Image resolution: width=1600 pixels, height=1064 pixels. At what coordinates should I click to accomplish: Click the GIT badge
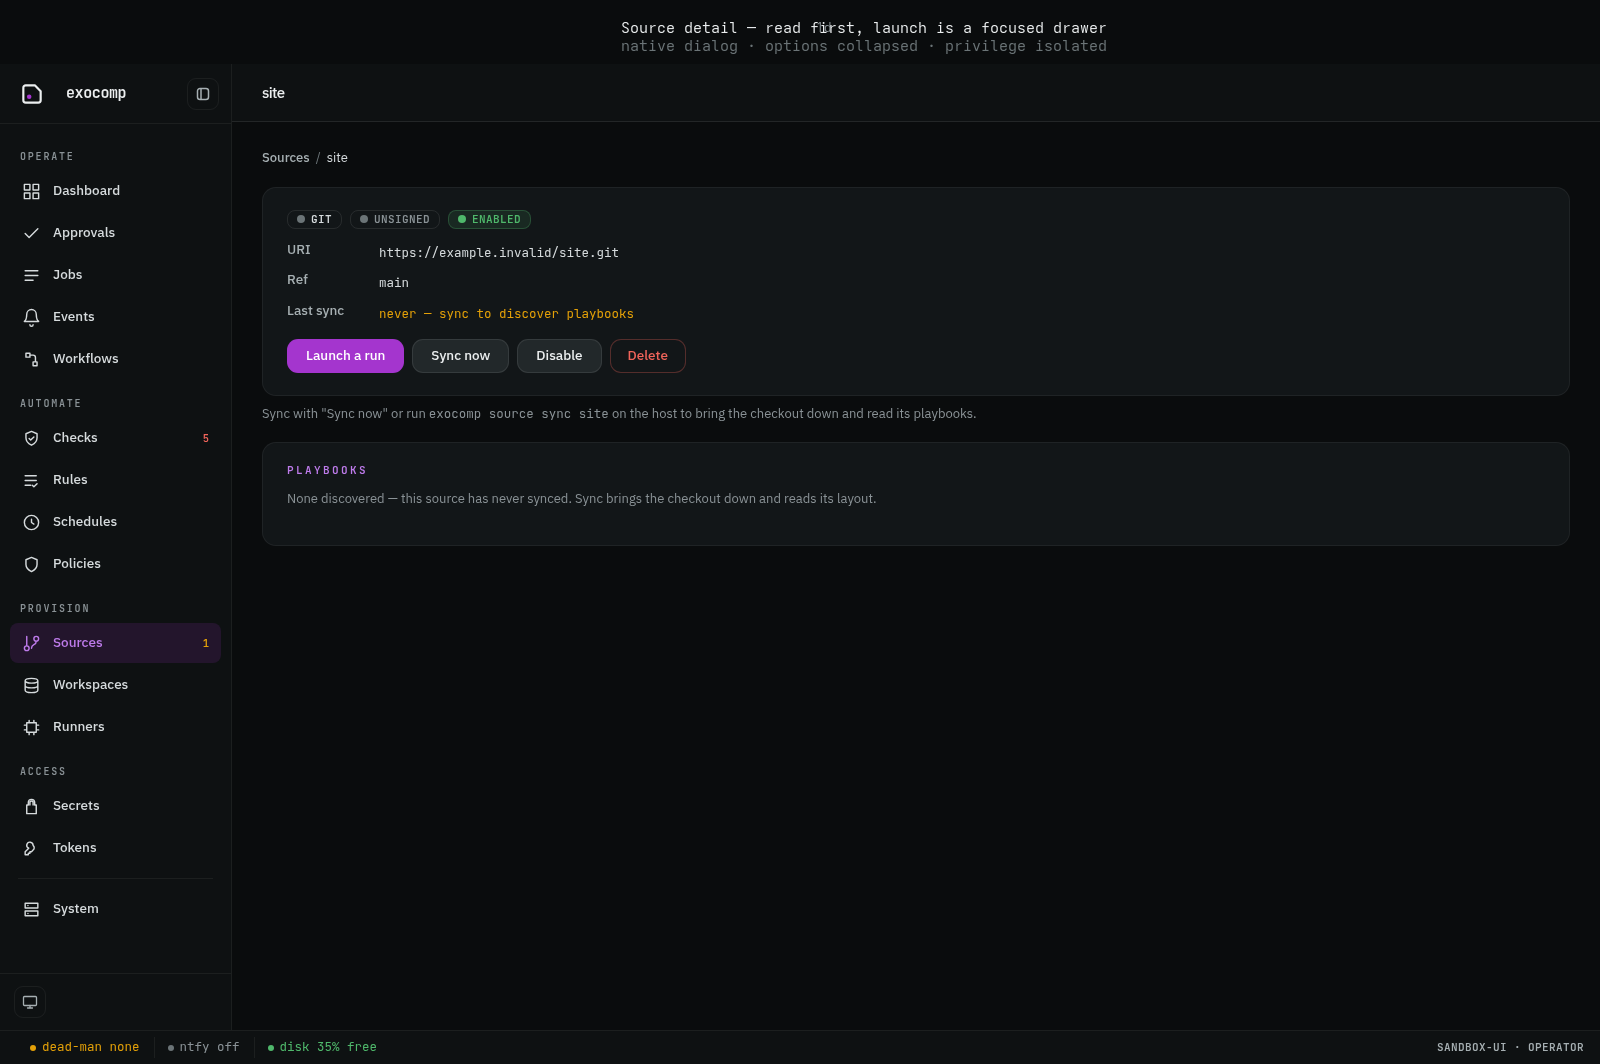[x=314, y=220]
